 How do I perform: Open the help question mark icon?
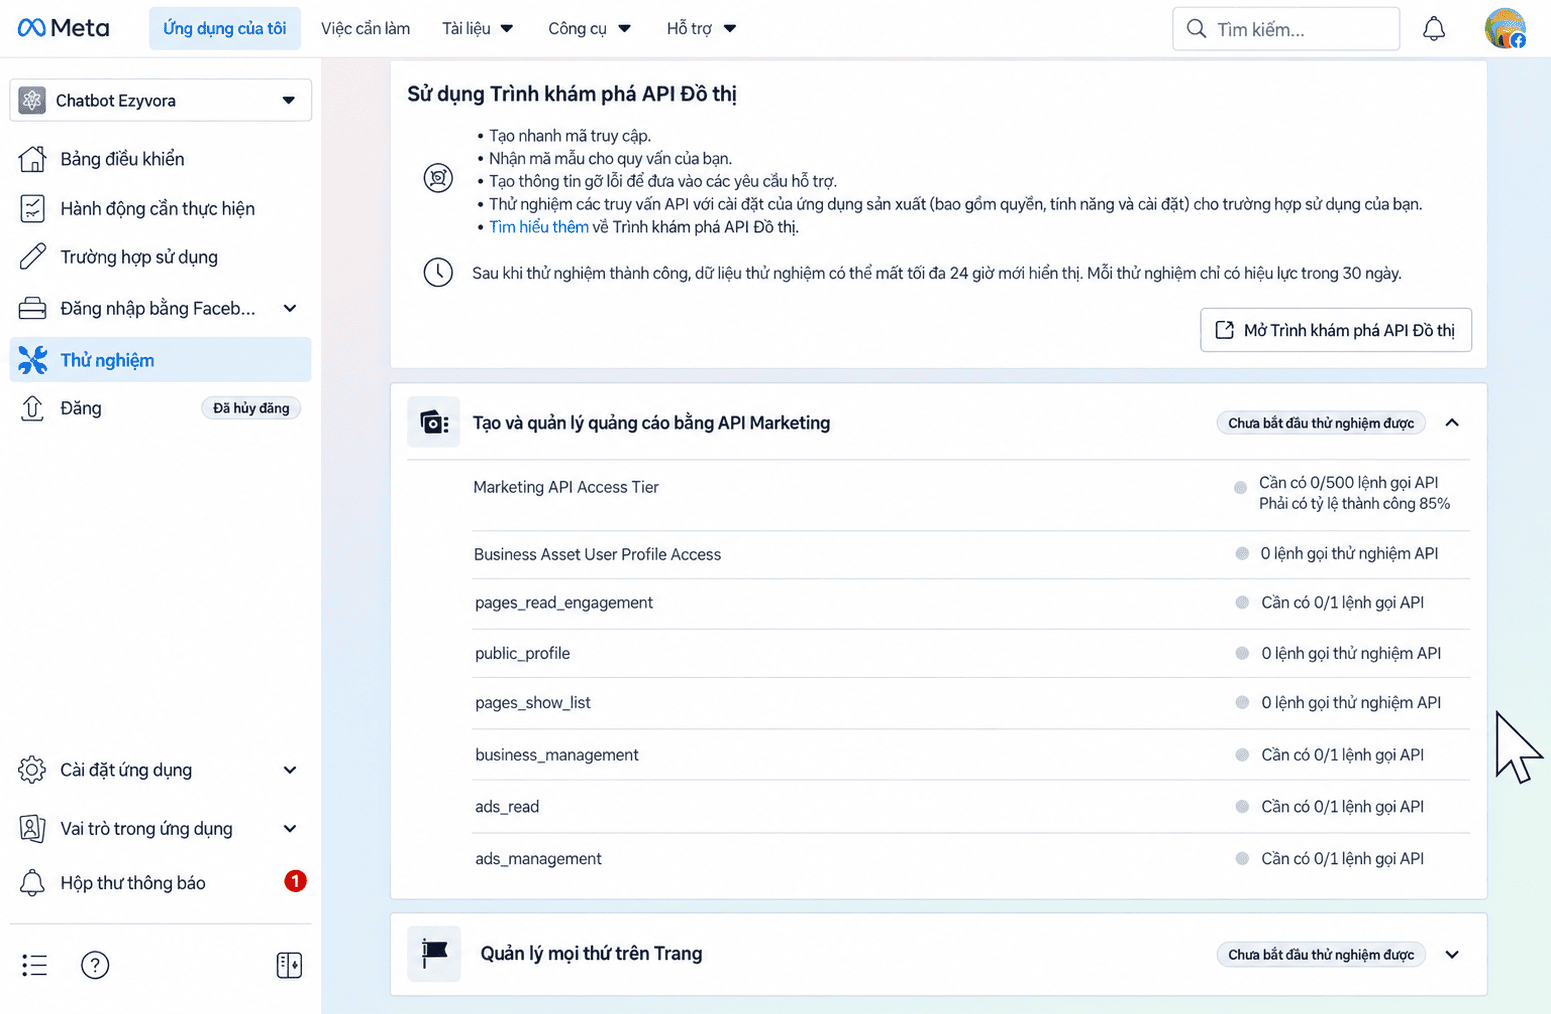pos(95,965)
